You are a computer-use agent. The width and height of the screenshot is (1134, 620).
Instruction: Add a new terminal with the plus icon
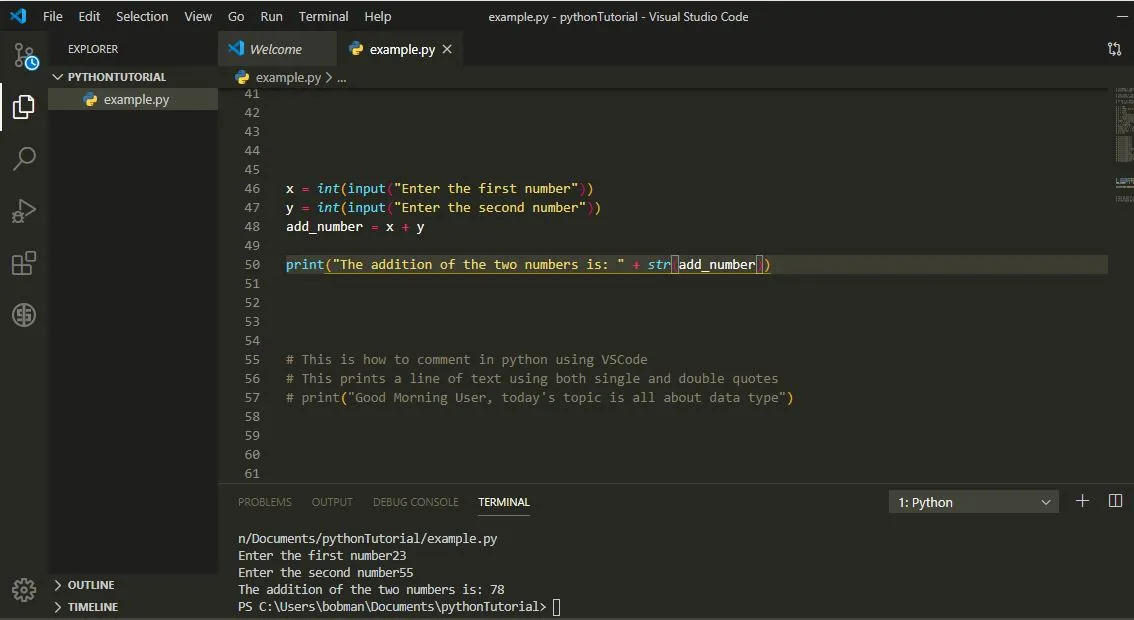pyautogui.click(x=1082, y=501)
